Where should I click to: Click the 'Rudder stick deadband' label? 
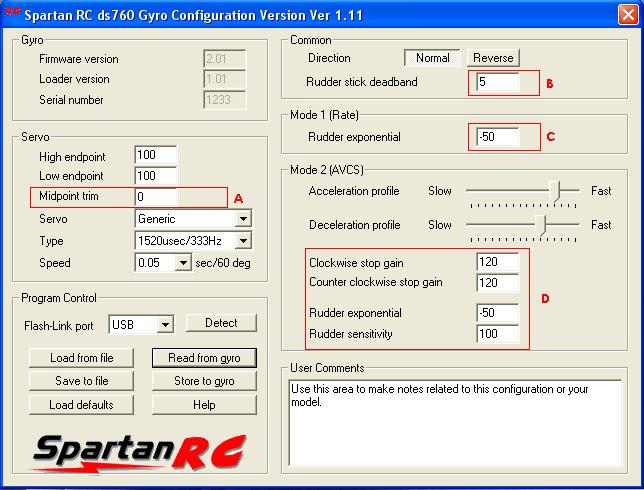click(x=362, y=82)
